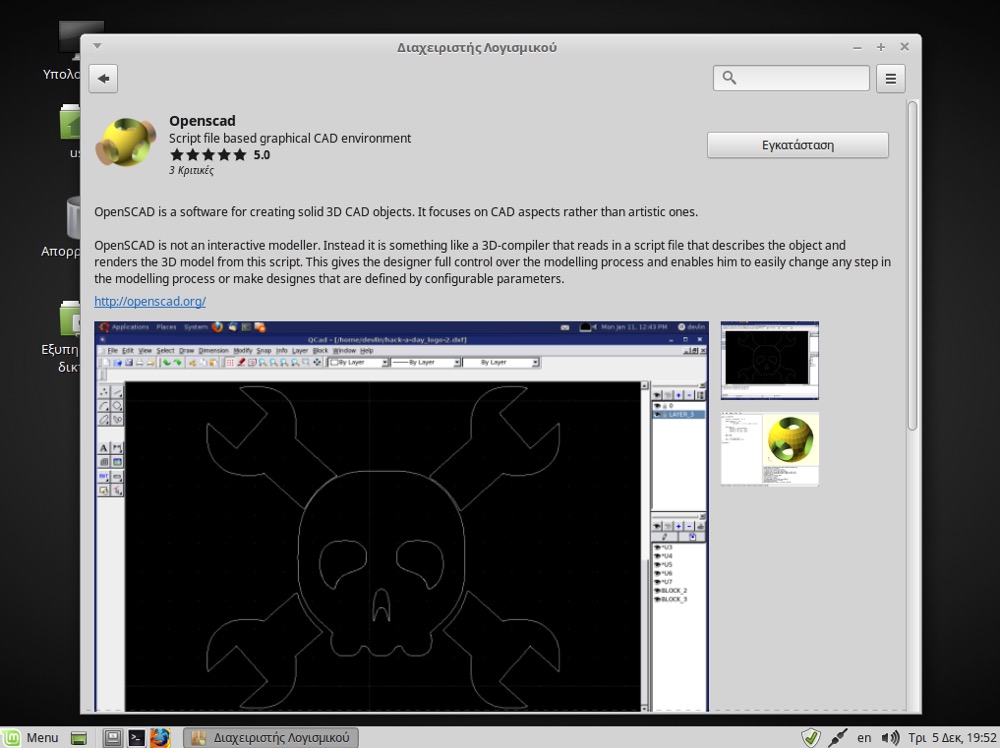Select the yellow sphere screenshot thumbnail
This screenshot has width=1000, height=748.
coord(770,449)
